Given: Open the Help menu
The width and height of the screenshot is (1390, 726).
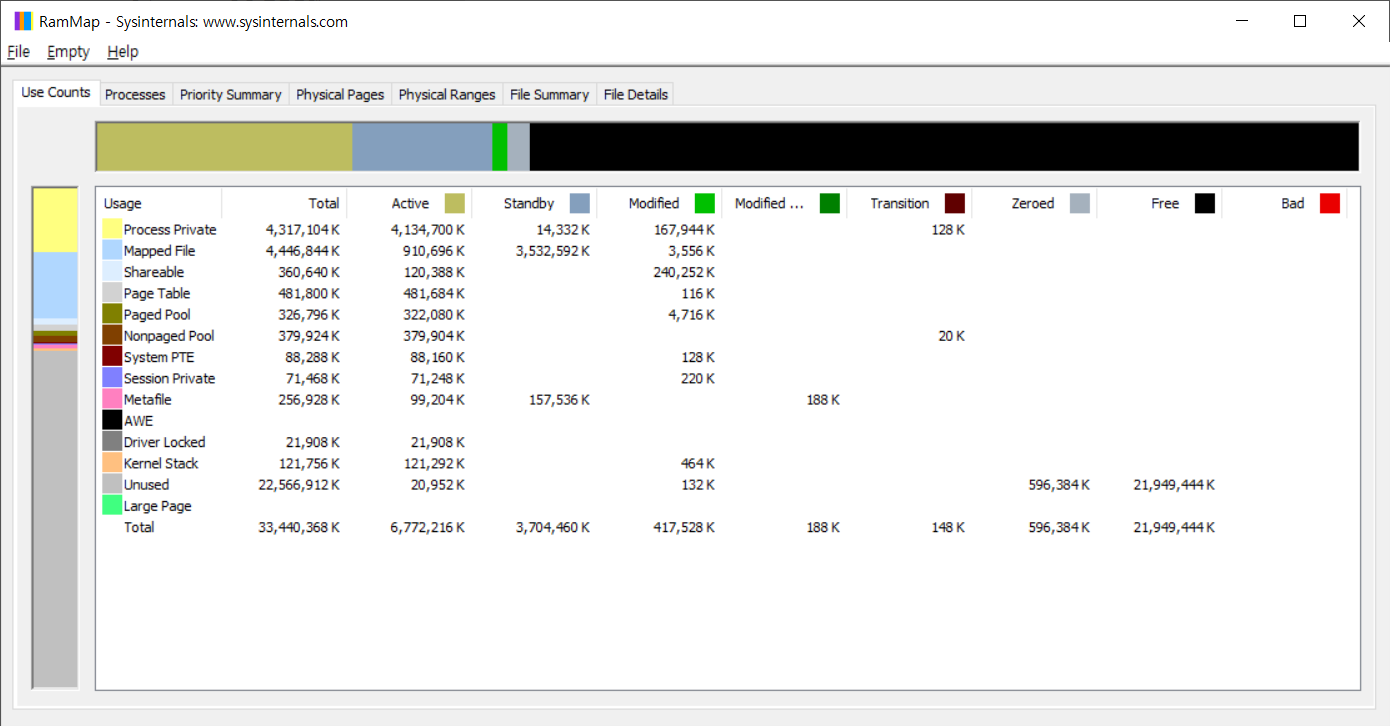Looking at the screenshot, I should pyautogui.click(x=123, y=51).
